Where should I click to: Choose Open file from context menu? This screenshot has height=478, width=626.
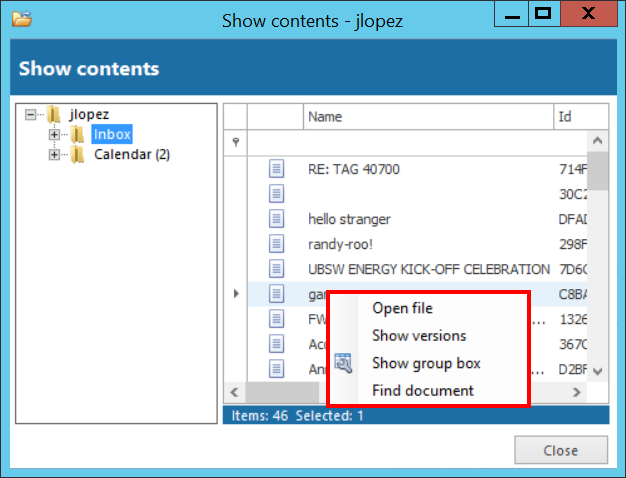tap(402, 308)
